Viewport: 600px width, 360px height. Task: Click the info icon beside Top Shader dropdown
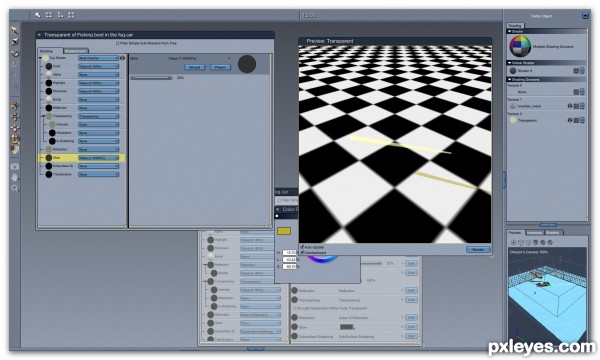coord(122,58)
